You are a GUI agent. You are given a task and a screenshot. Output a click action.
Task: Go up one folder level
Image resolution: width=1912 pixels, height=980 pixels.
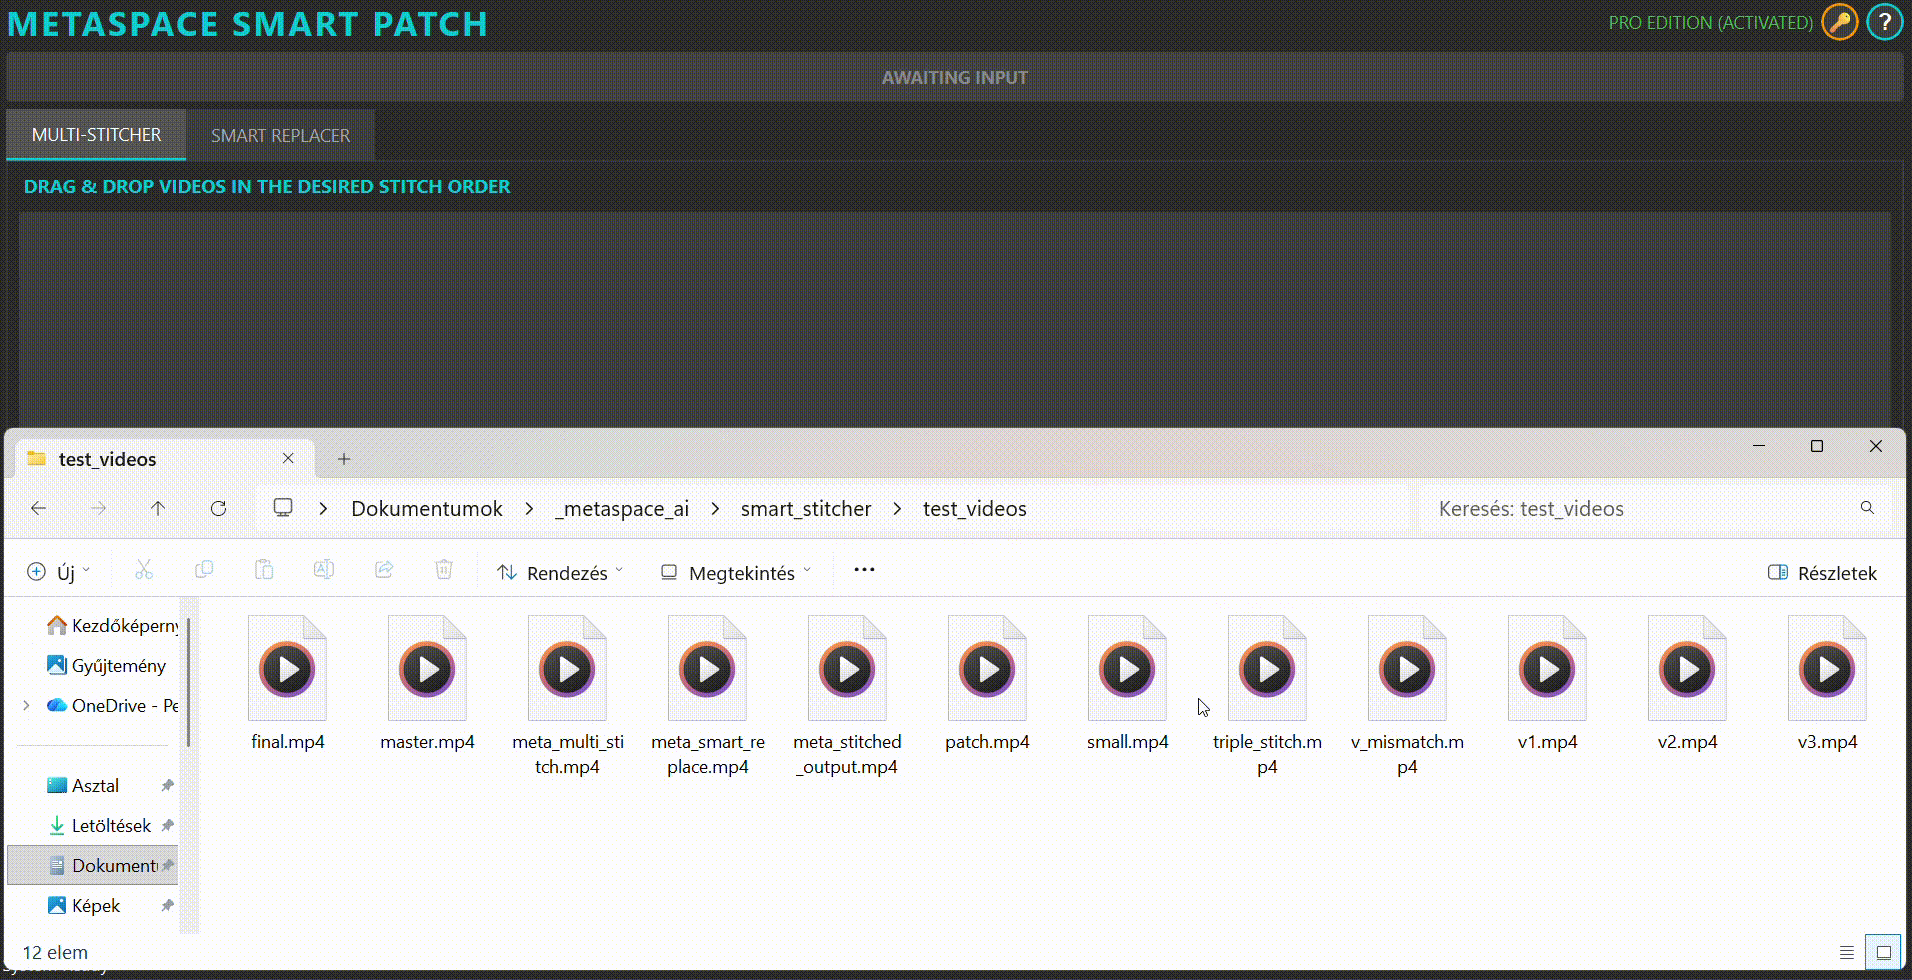click(x=158, y=508)
